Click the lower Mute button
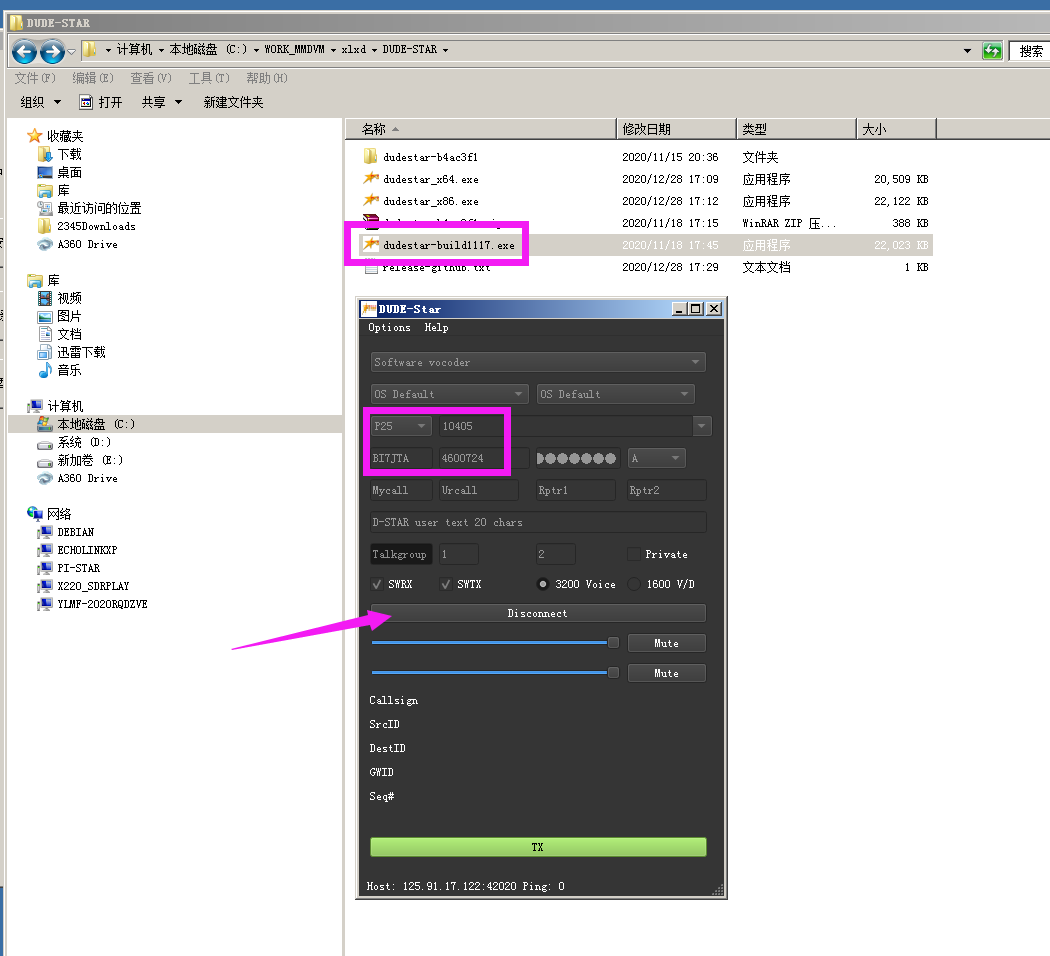 [x=666, y=673]
